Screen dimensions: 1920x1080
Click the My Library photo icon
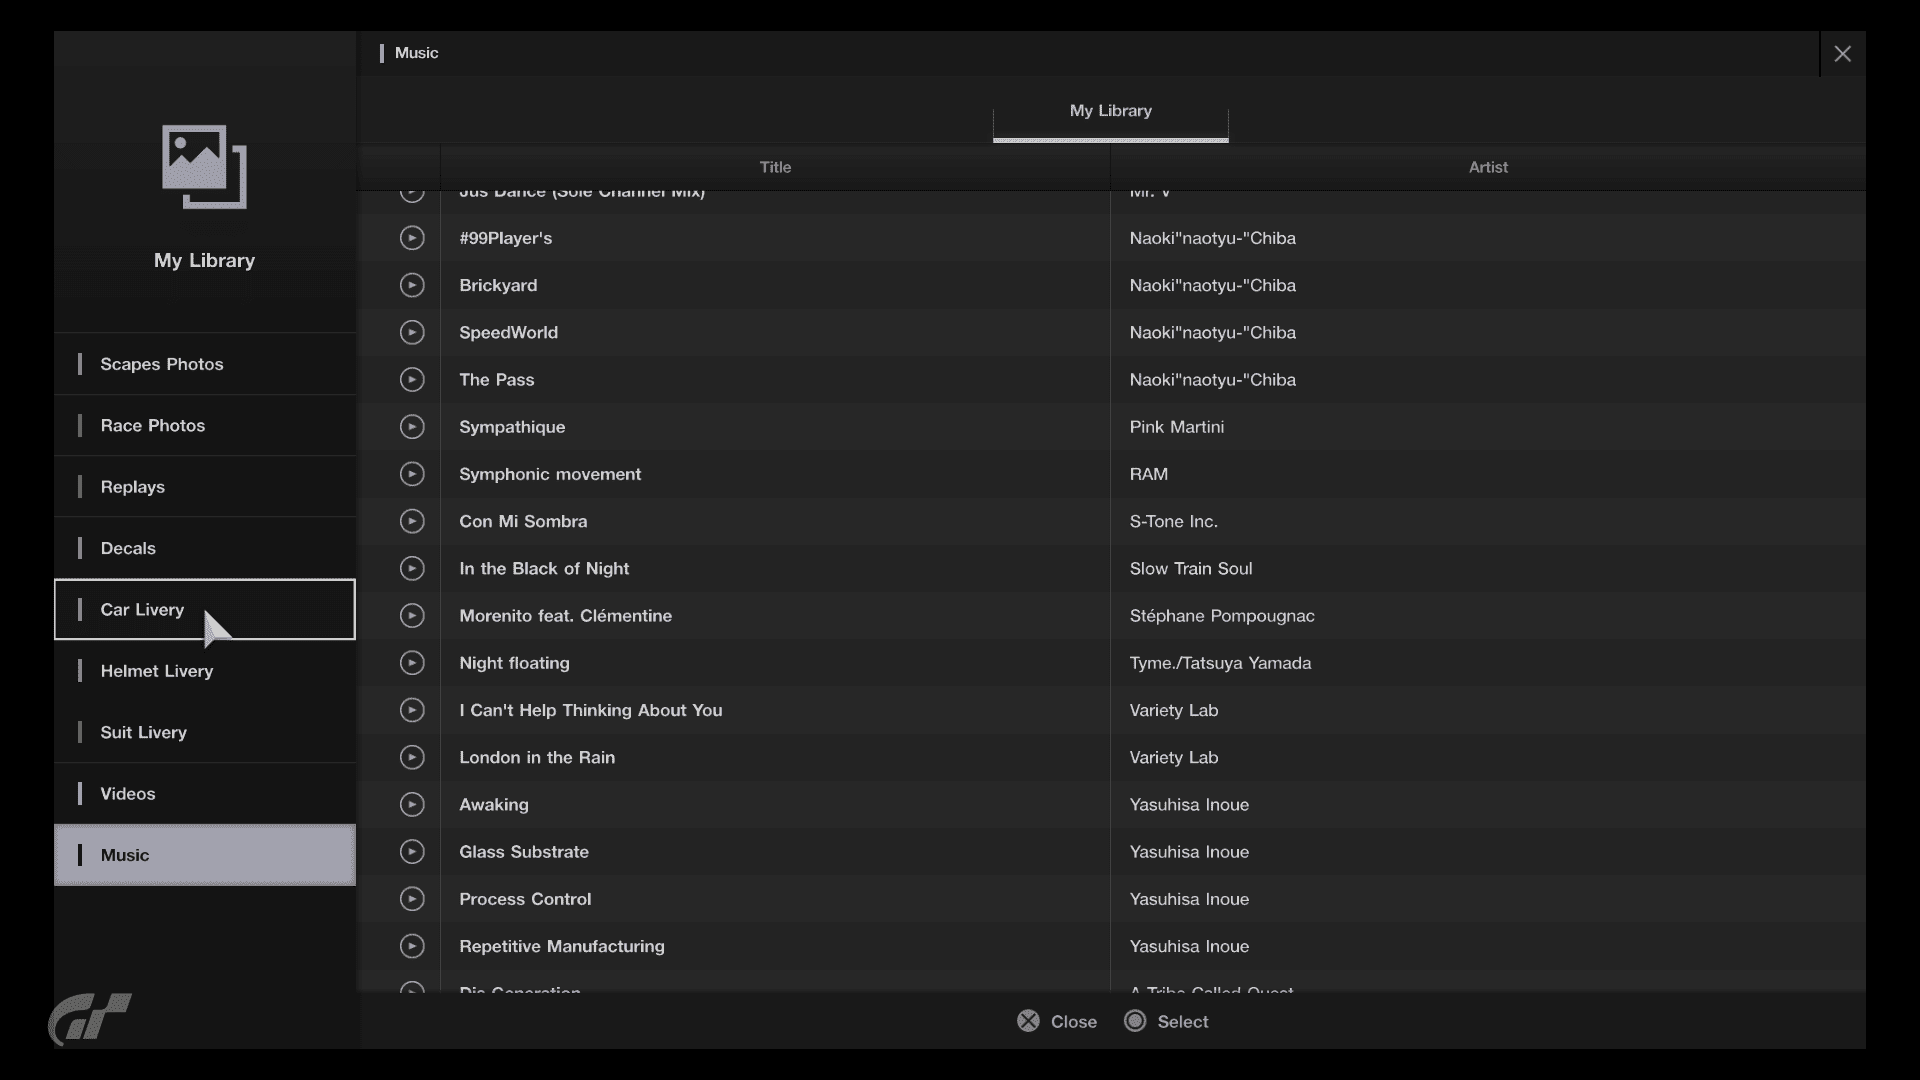(x=205, y=167)
